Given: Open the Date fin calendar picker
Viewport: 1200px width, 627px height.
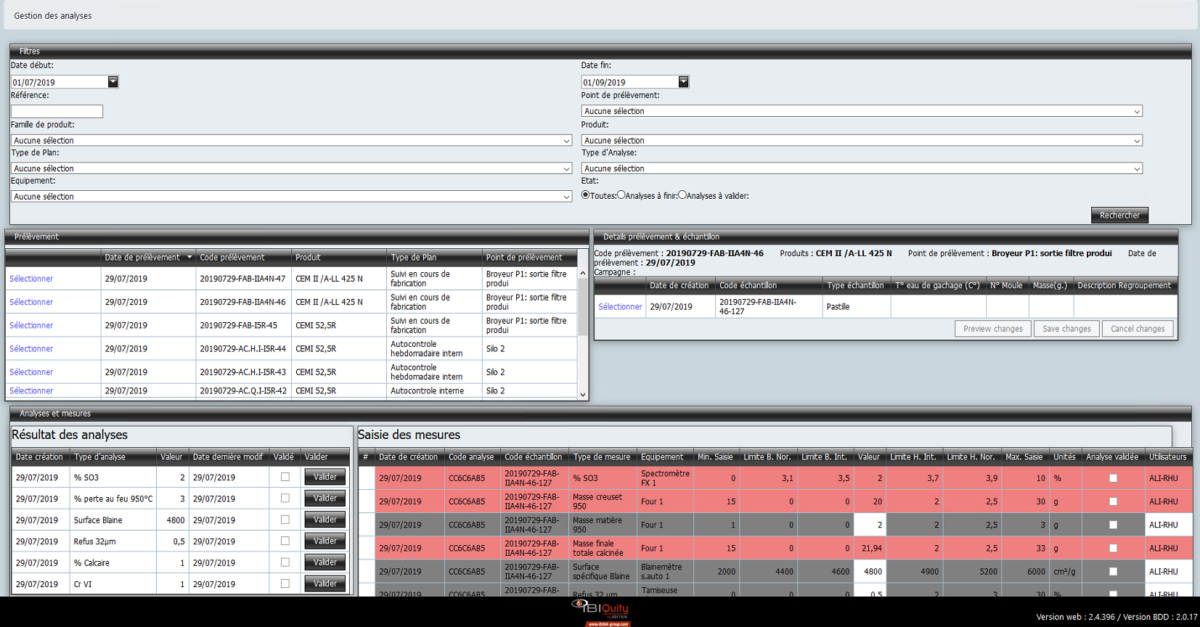Looking at the screenshot, I should point(683,82).
